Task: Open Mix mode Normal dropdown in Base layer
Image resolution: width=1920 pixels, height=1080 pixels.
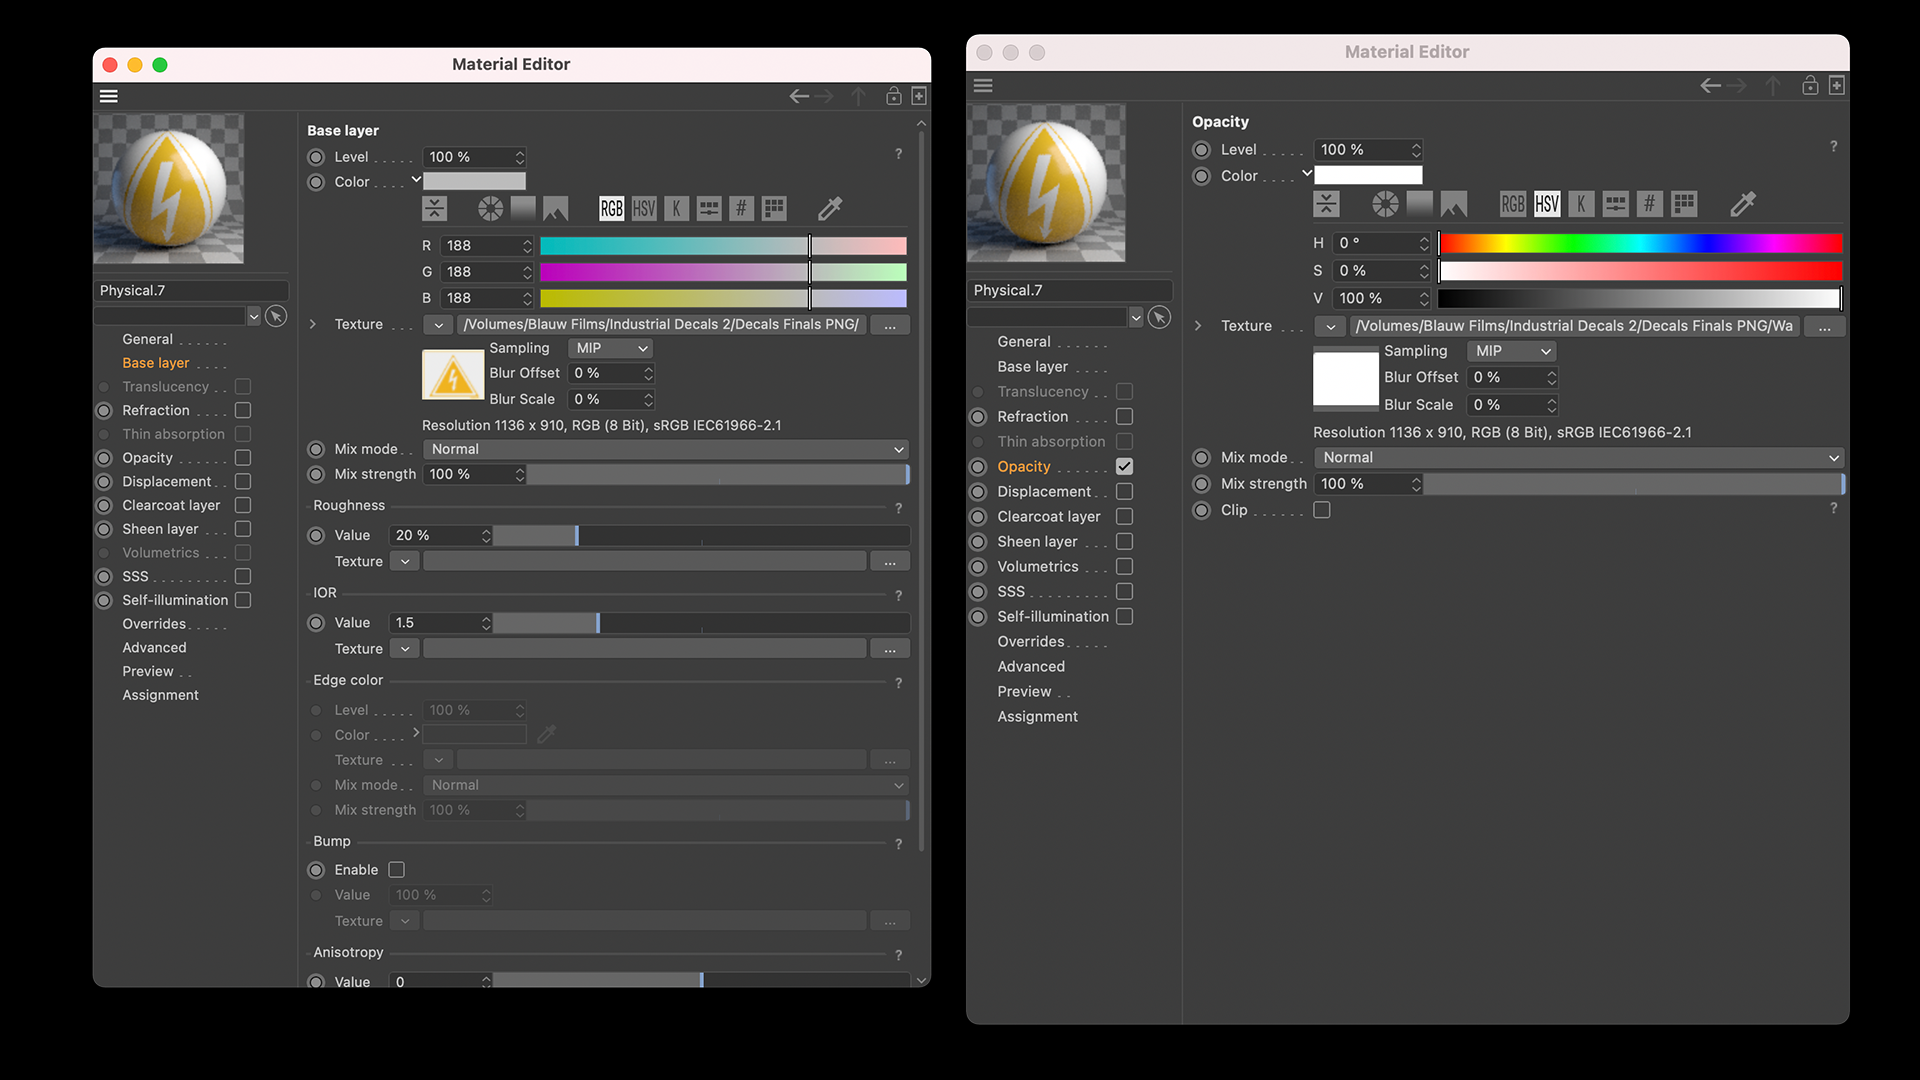Action: tap(666, 449)
